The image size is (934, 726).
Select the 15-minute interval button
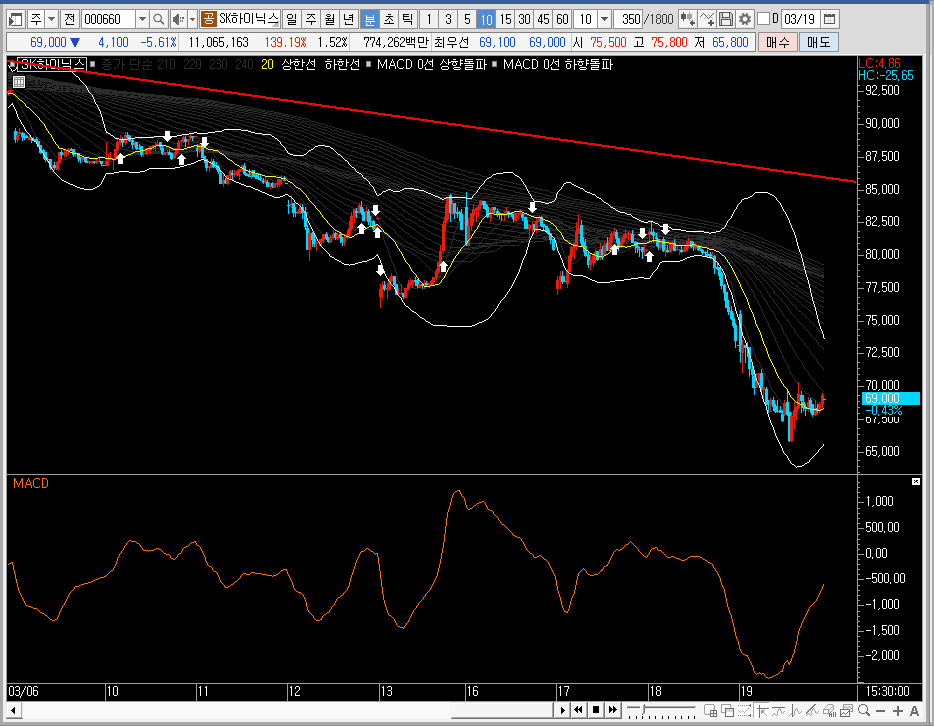tap(505, 20)
